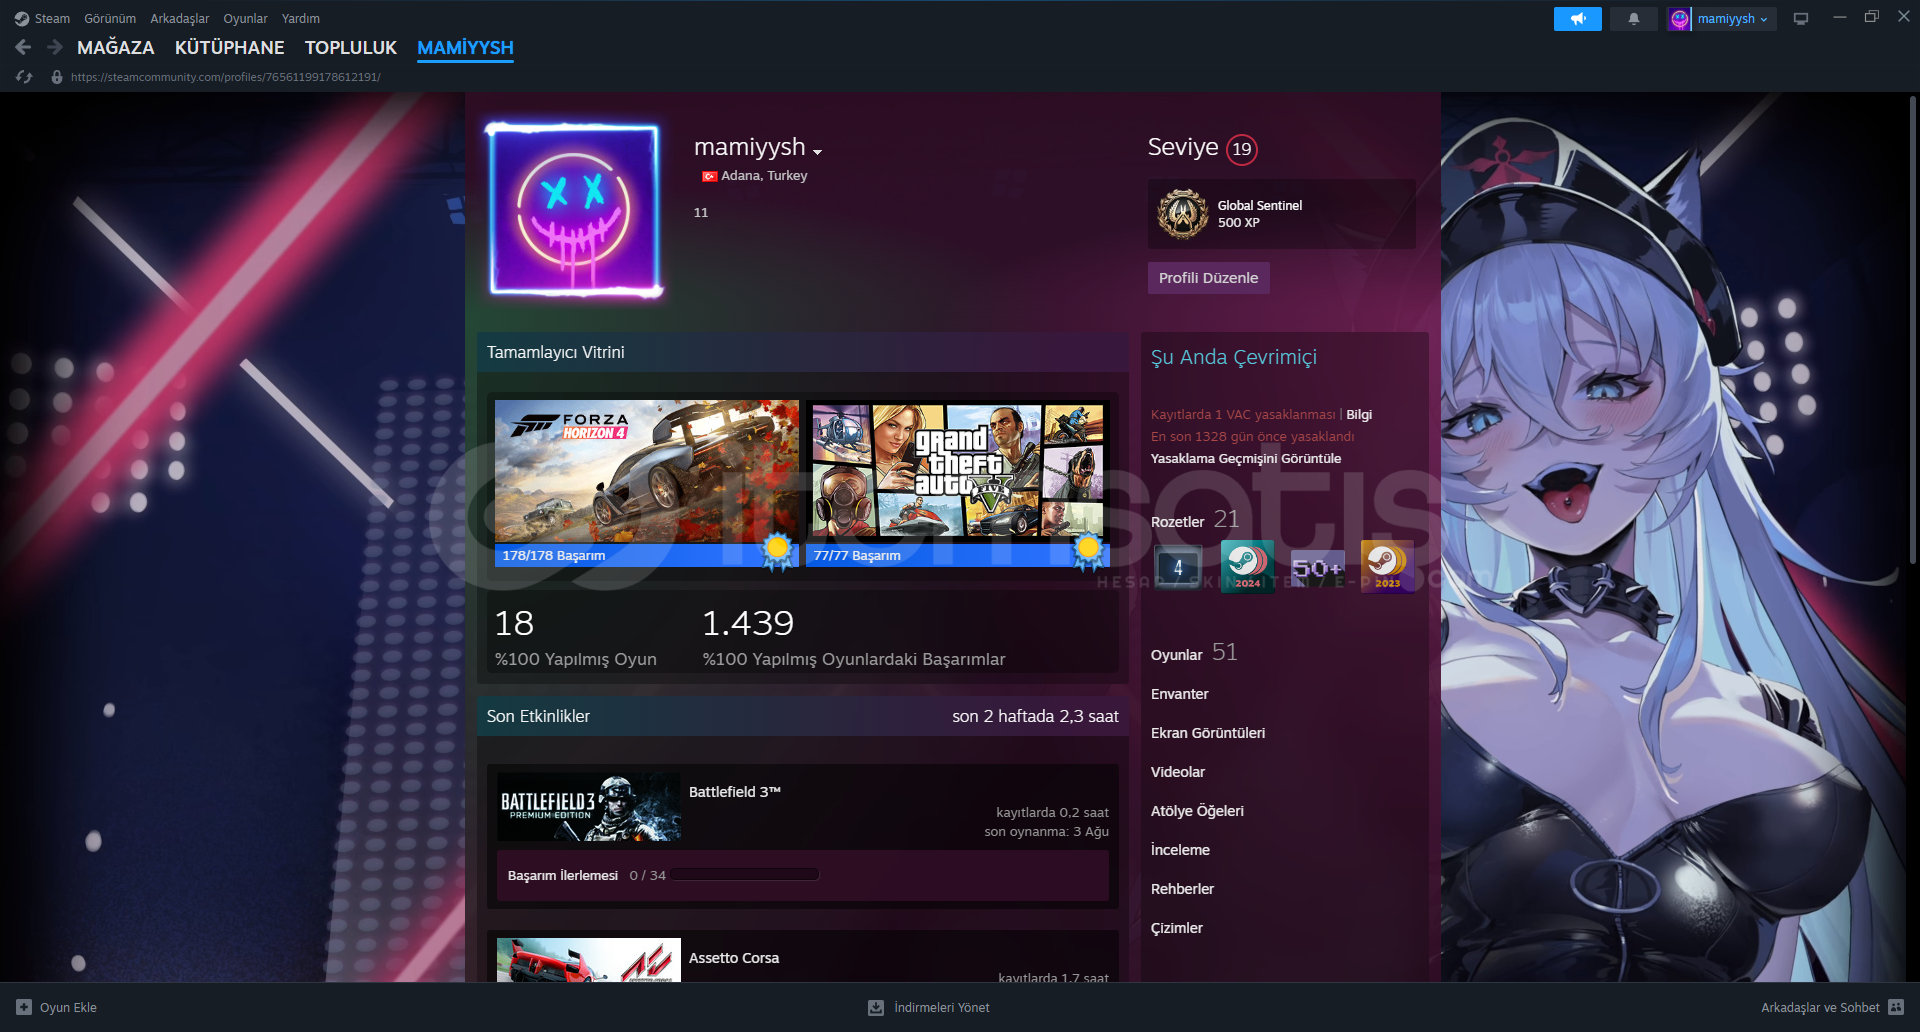This screenshot has width=1920, height=1032.
Task: Open the Envanter link
Action: (x=1180, y=694)
